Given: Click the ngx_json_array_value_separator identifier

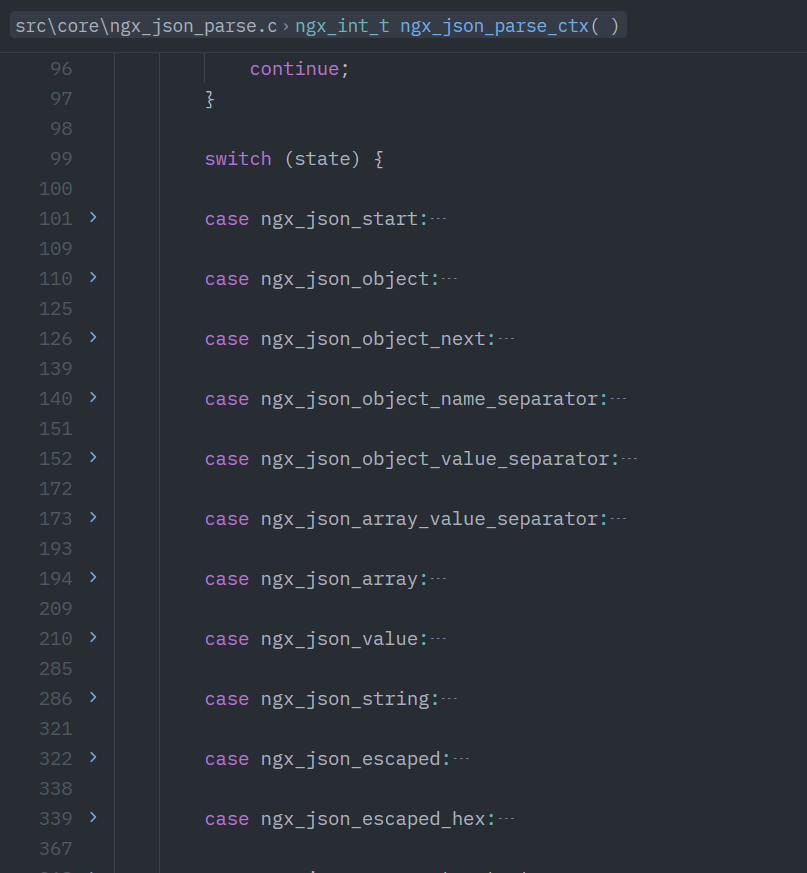Looking at the screenshot, I should pyautogui.click(x=429, y=519).
